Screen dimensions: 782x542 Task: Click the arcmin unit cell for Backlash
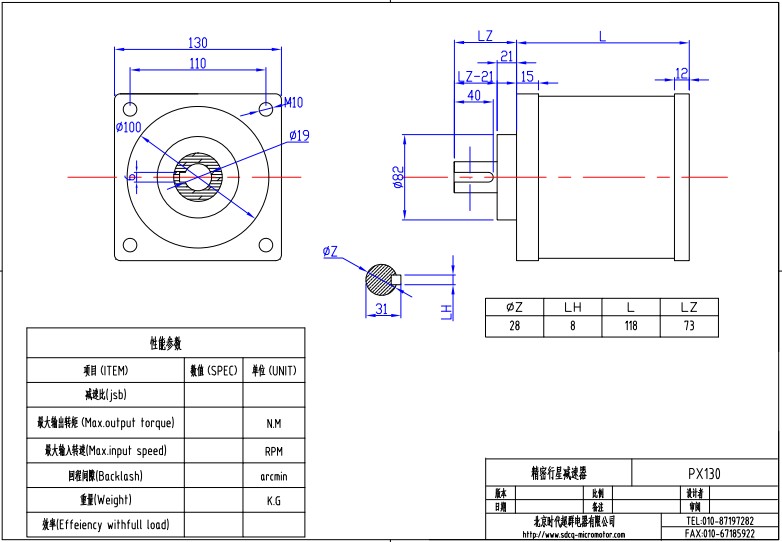pos(273,477)
